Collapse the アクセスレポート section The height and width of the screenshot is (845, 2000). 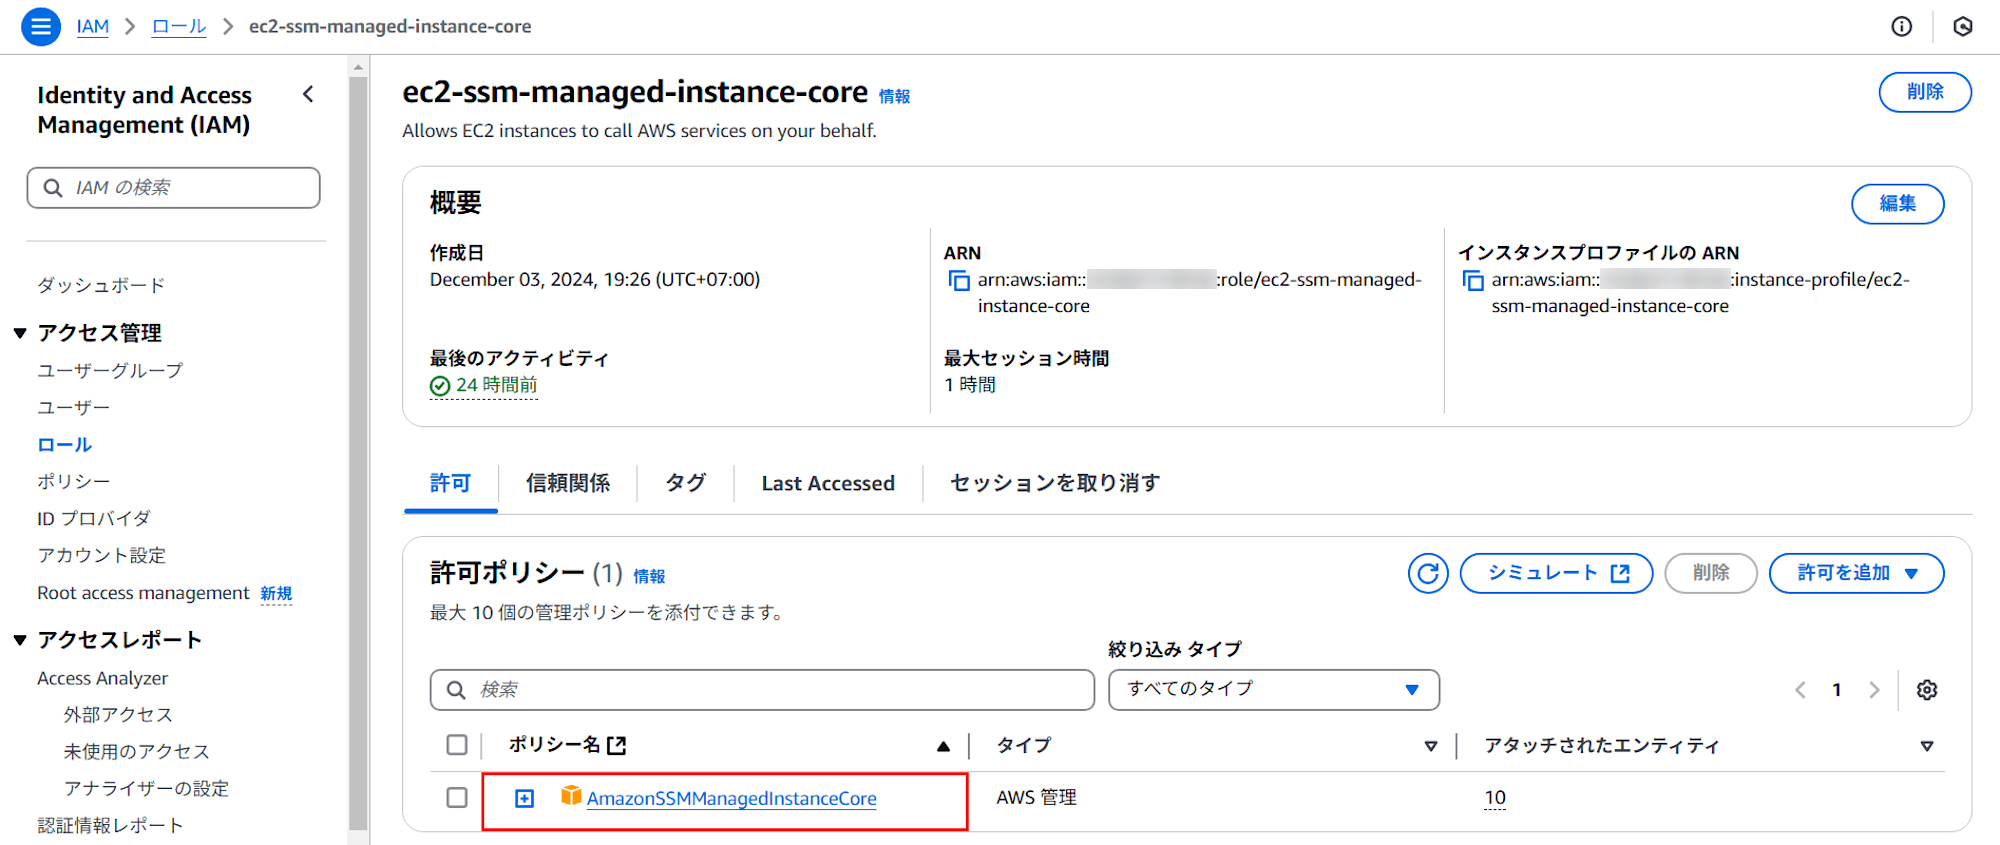coord(20,640)
